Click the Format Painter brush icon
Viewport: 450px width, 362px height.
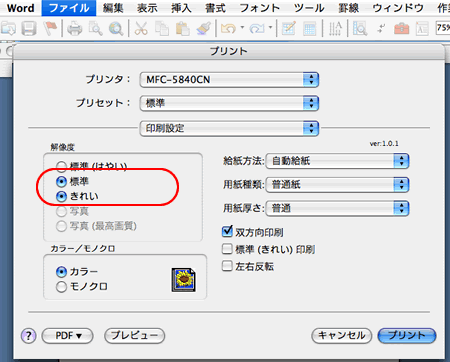(204, 29)
